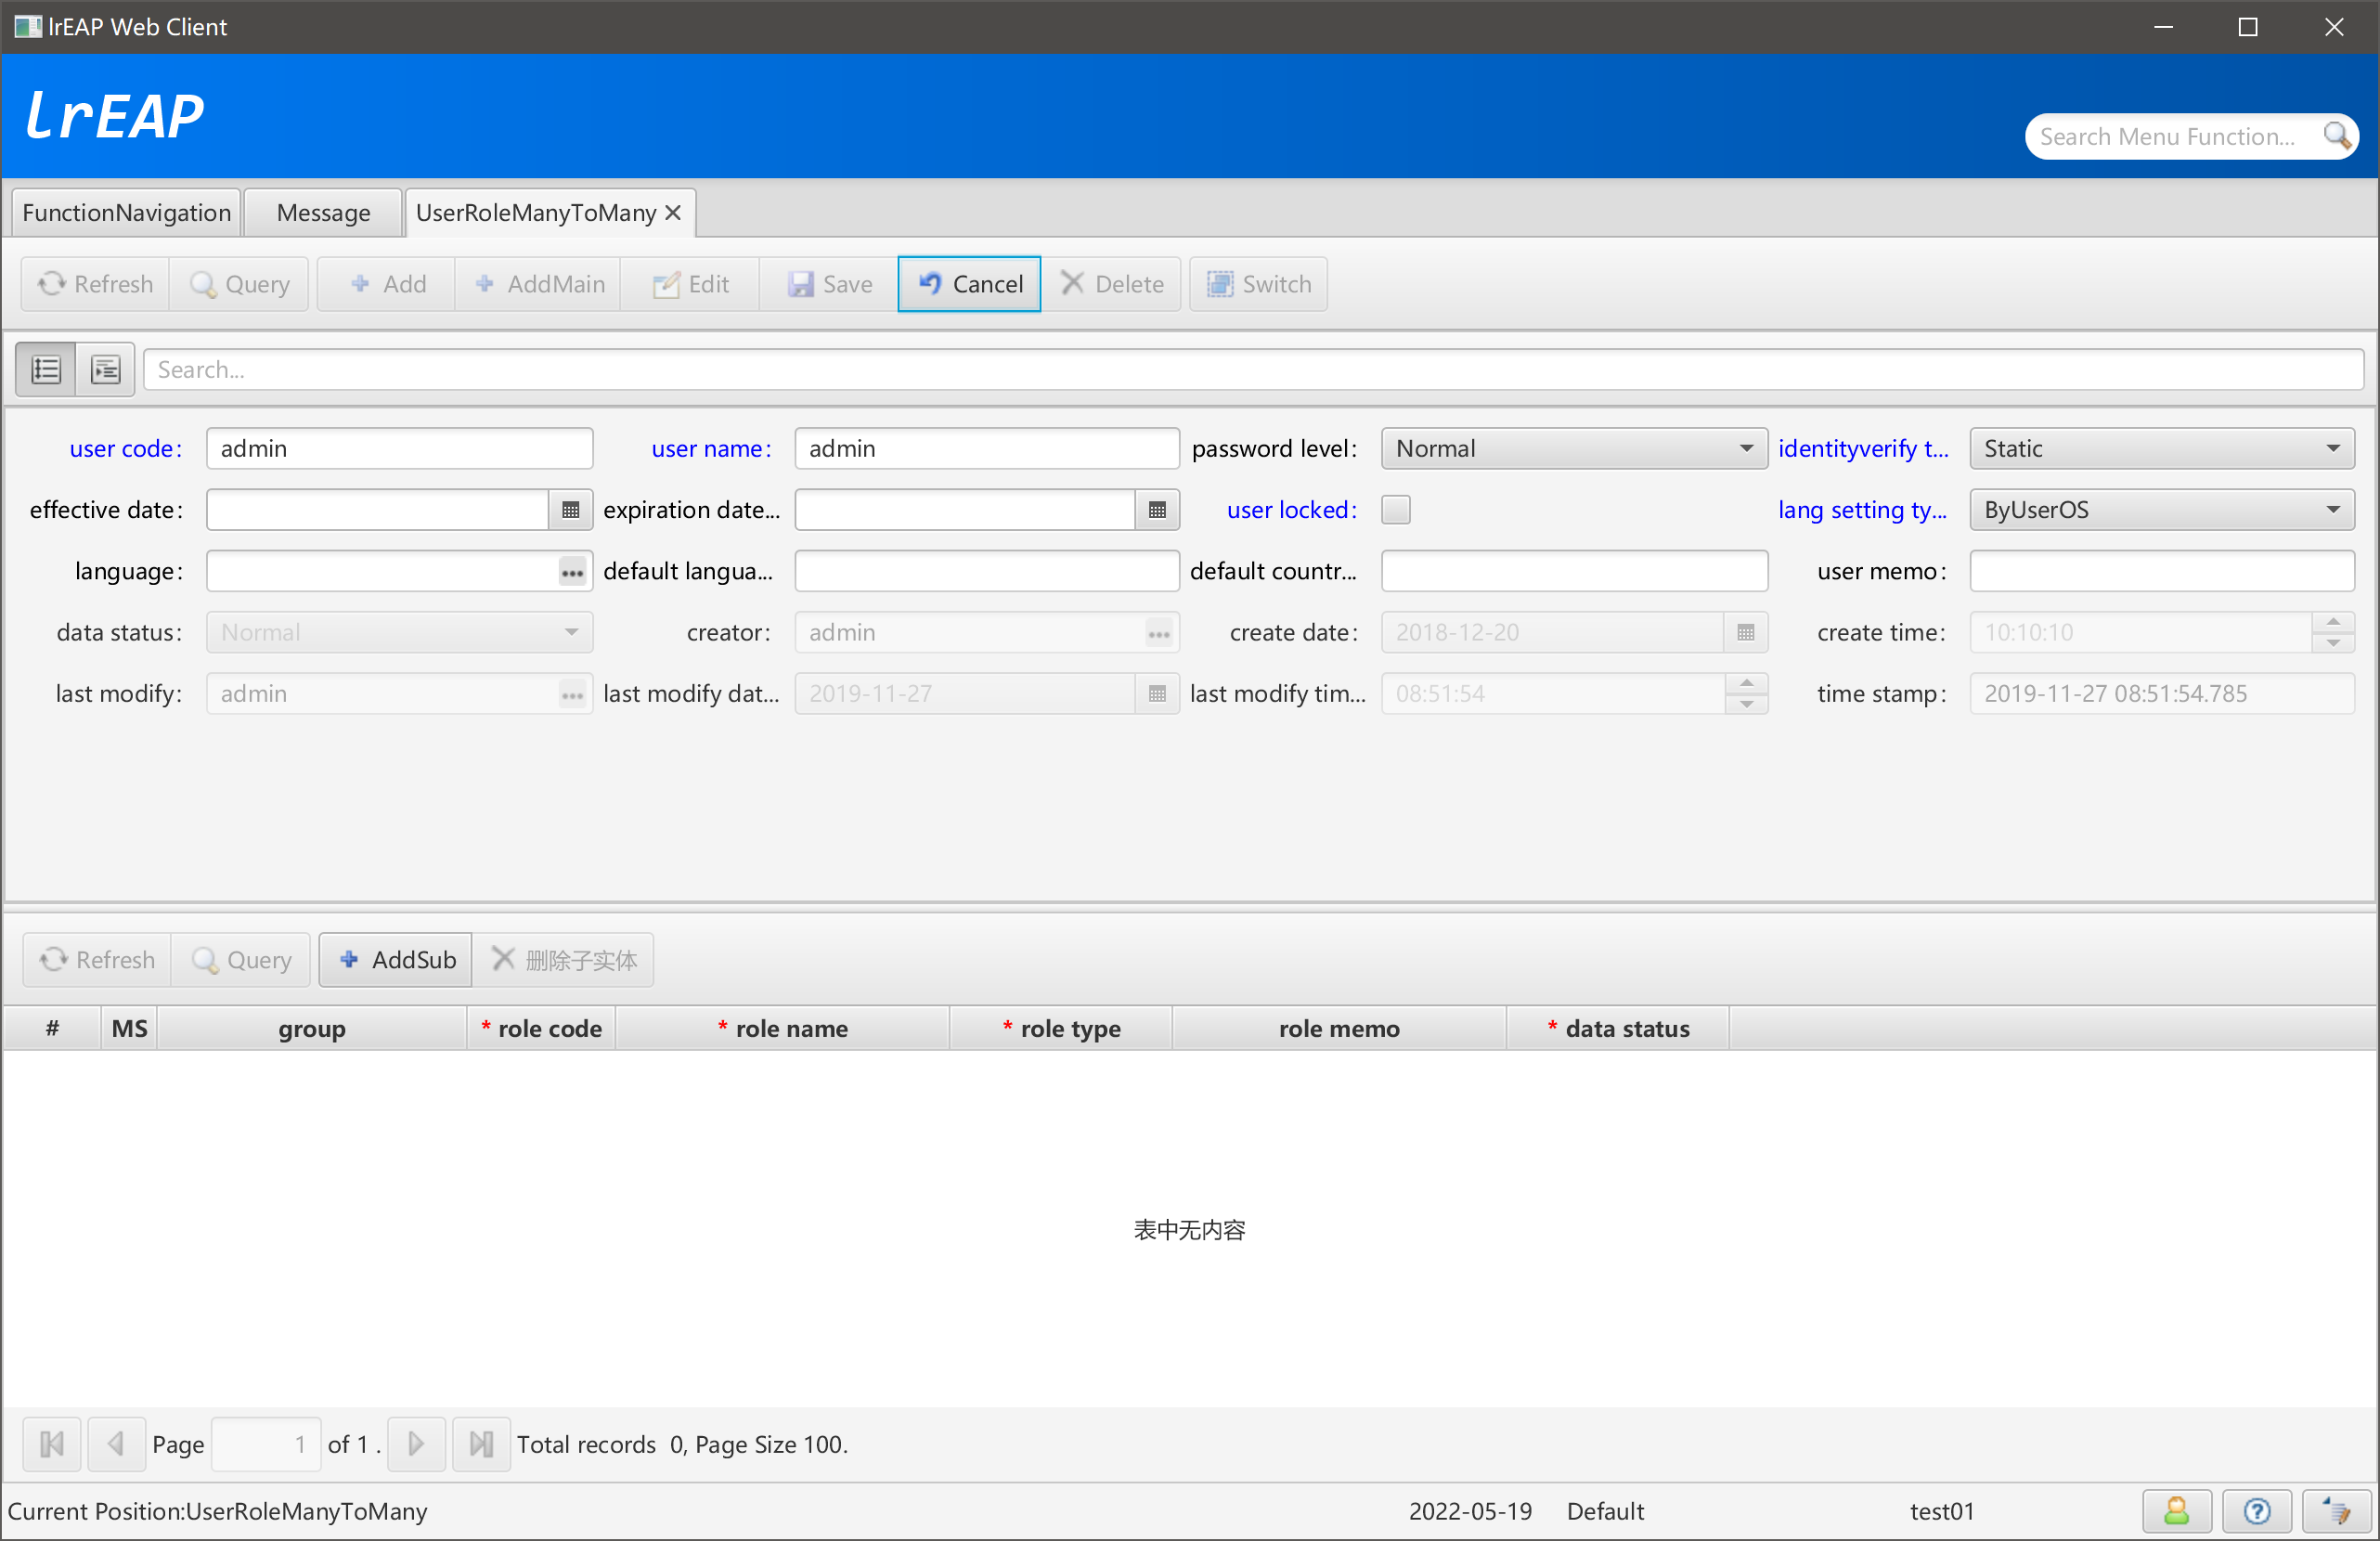Go to first page of records
2380x1541 pixels.
point(52,1444)
